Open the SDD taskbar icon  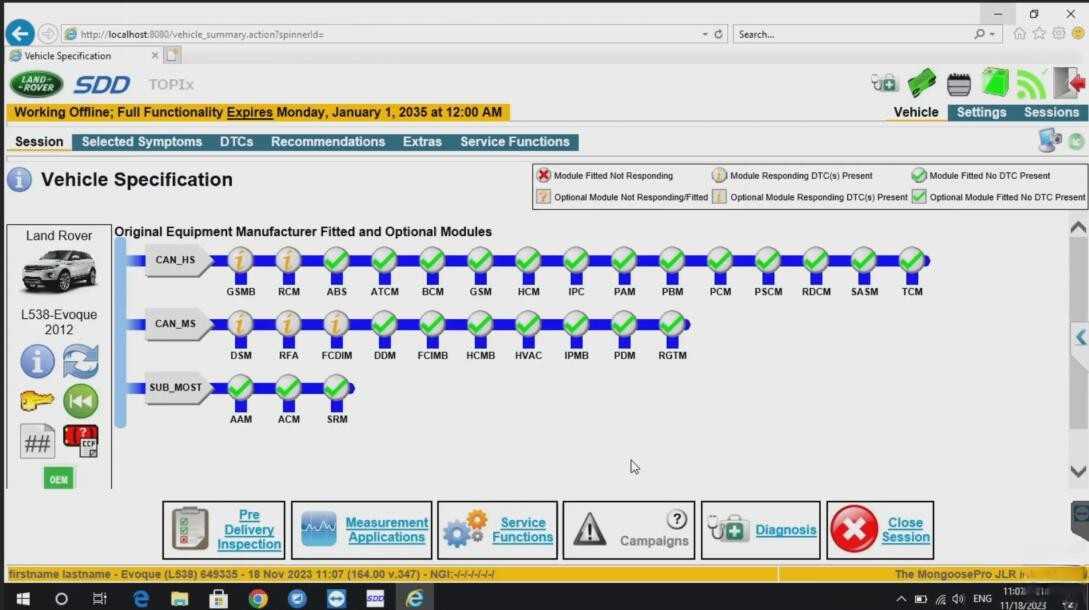point(375,598)
